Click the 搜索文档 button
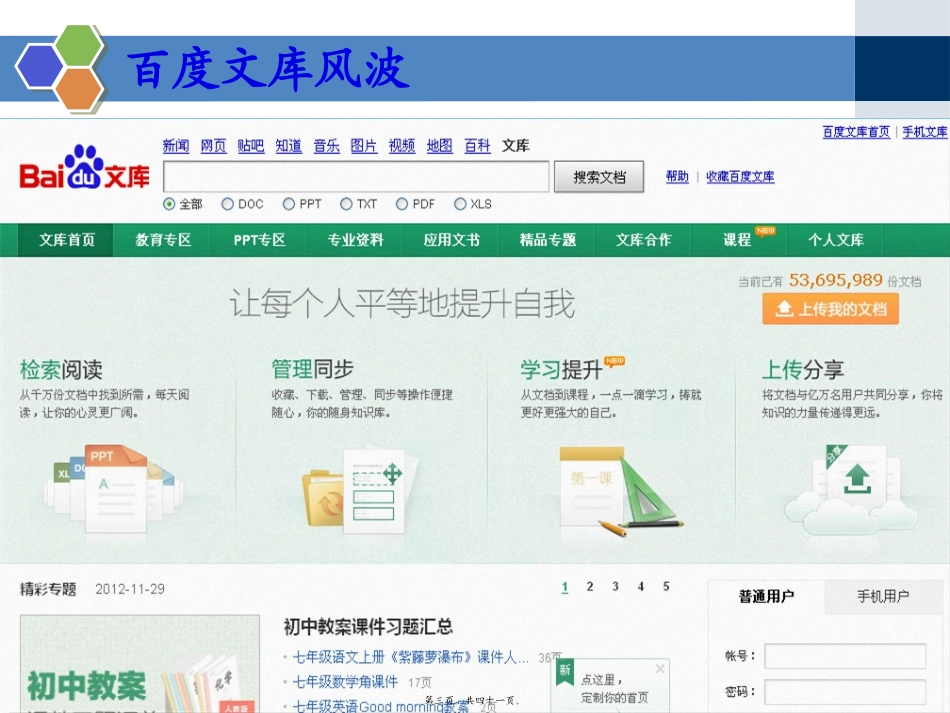The height and width of the screenshot is (713, 950). pyautogui.click(x=599, y=177)
